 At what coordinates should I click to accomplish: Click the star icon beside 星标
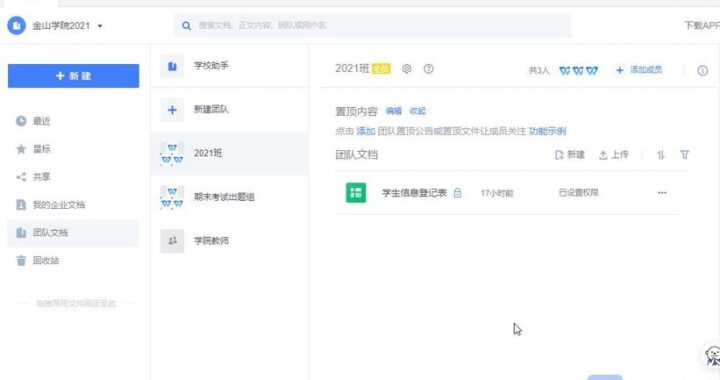coord(21,149)
